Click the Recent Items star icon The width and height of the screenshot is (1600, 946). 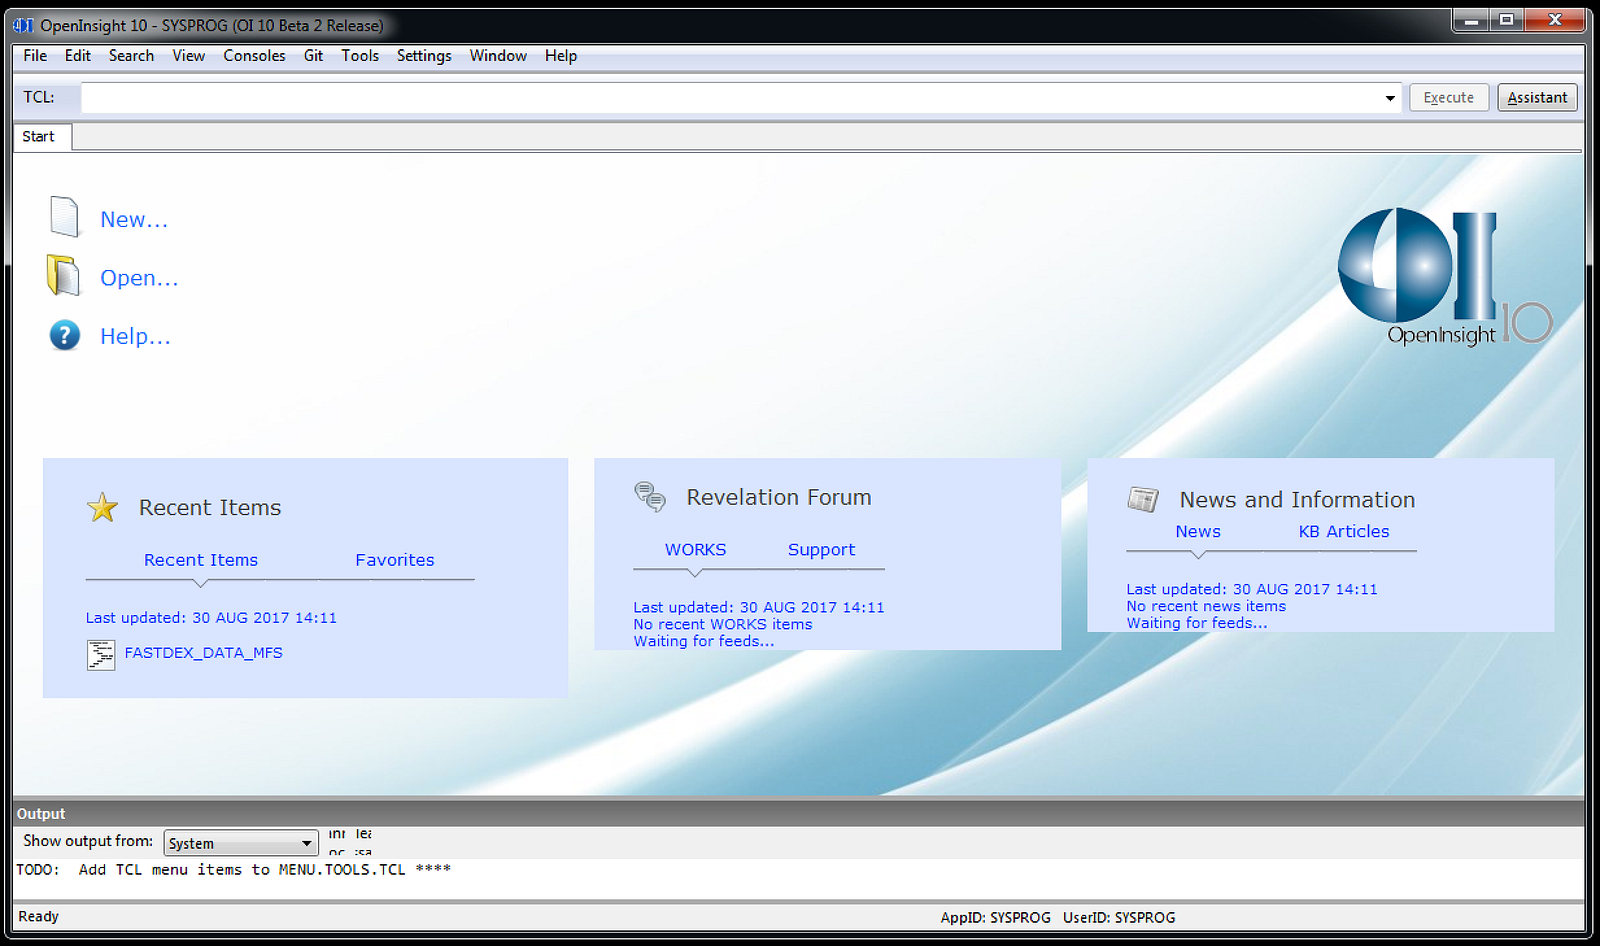102,508
